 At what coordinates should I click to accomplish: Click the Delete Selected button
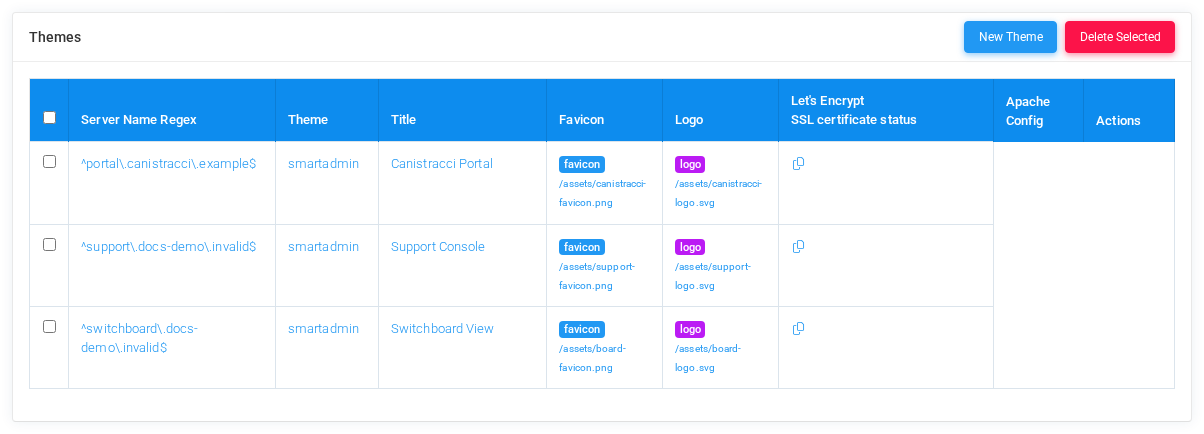point(1120,37)
